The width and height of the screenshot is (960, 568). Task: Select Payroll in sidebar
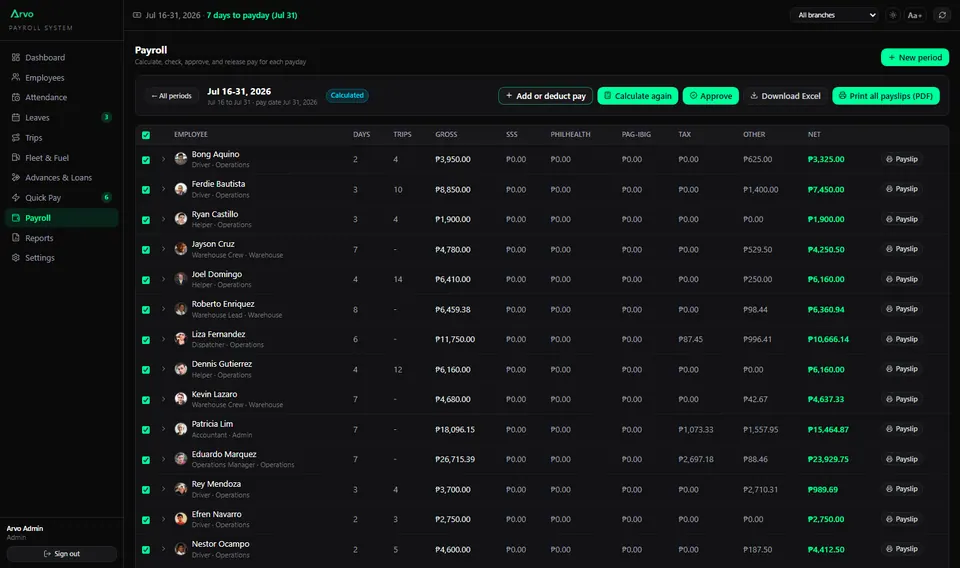(x=61, y=218)
